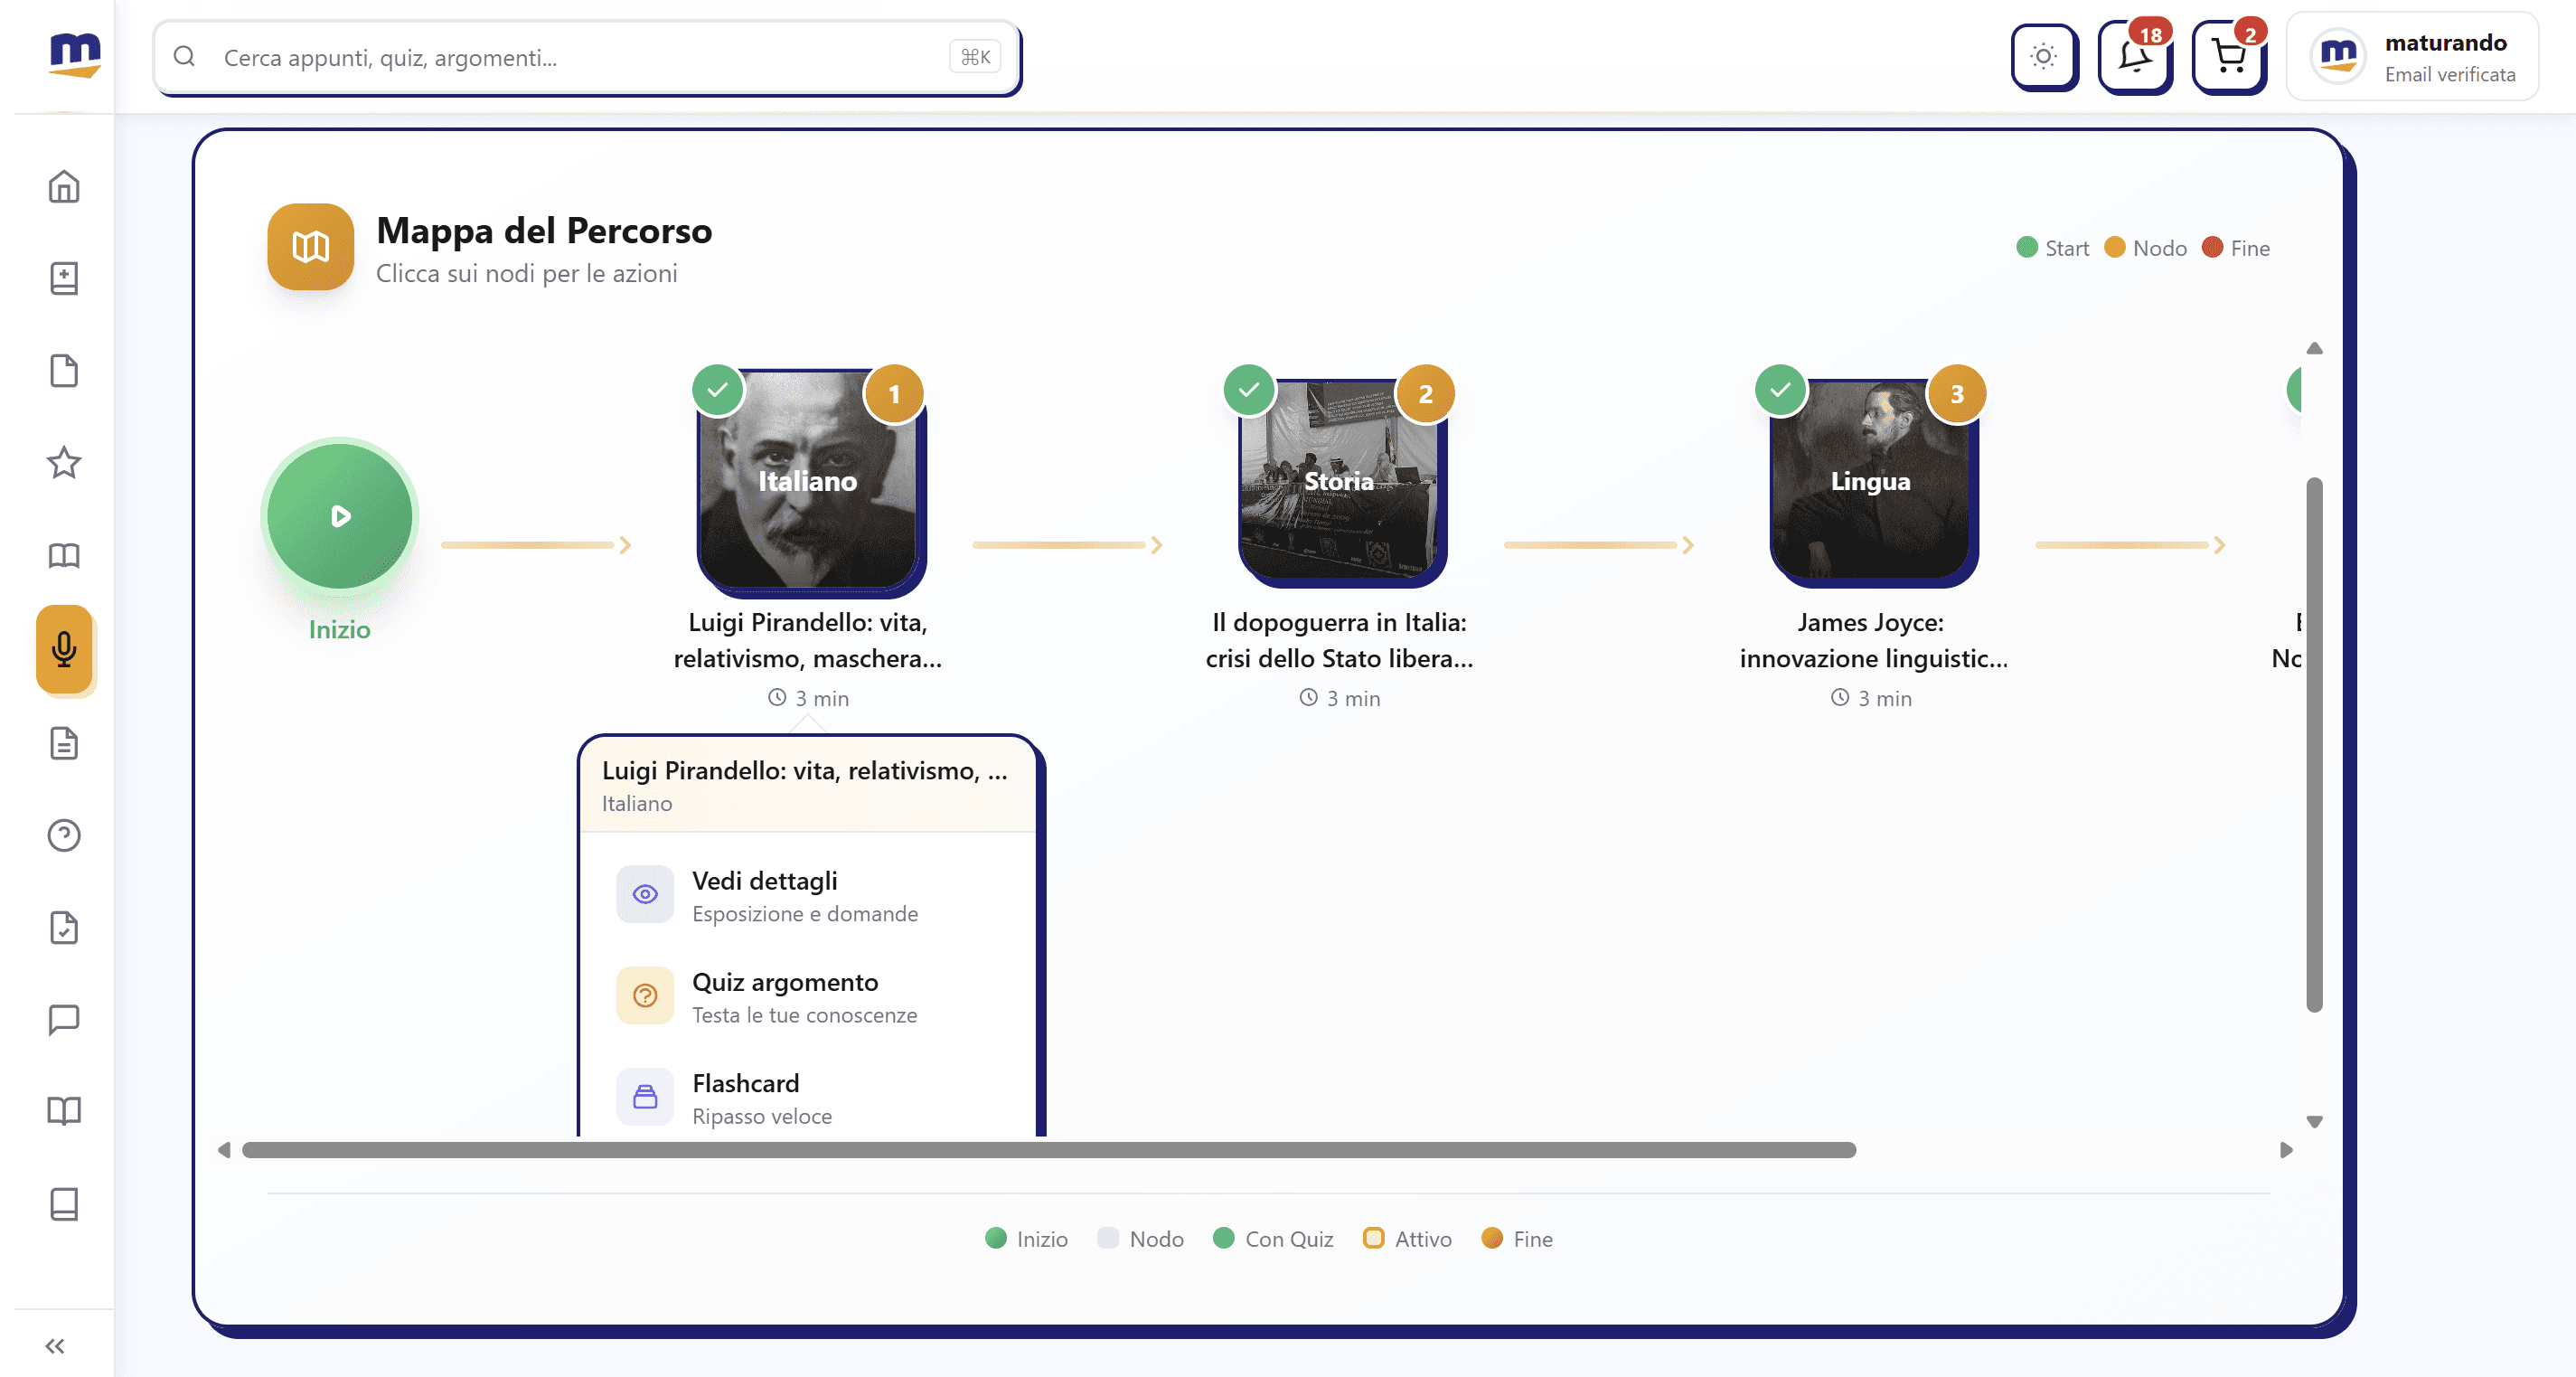Viewport: 2576px width, 1377px height.
Task: Click the '3 min' duration under James Joyce node
Action: coord(1872,698)
